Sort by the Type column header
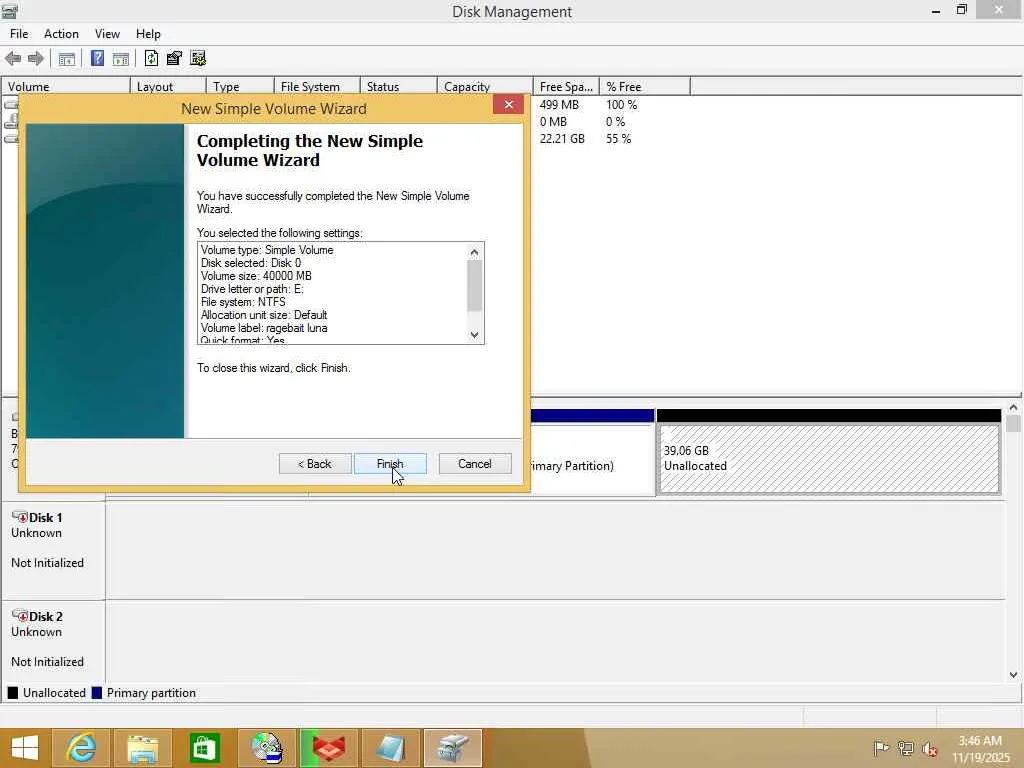 click(x=240, y=86)
